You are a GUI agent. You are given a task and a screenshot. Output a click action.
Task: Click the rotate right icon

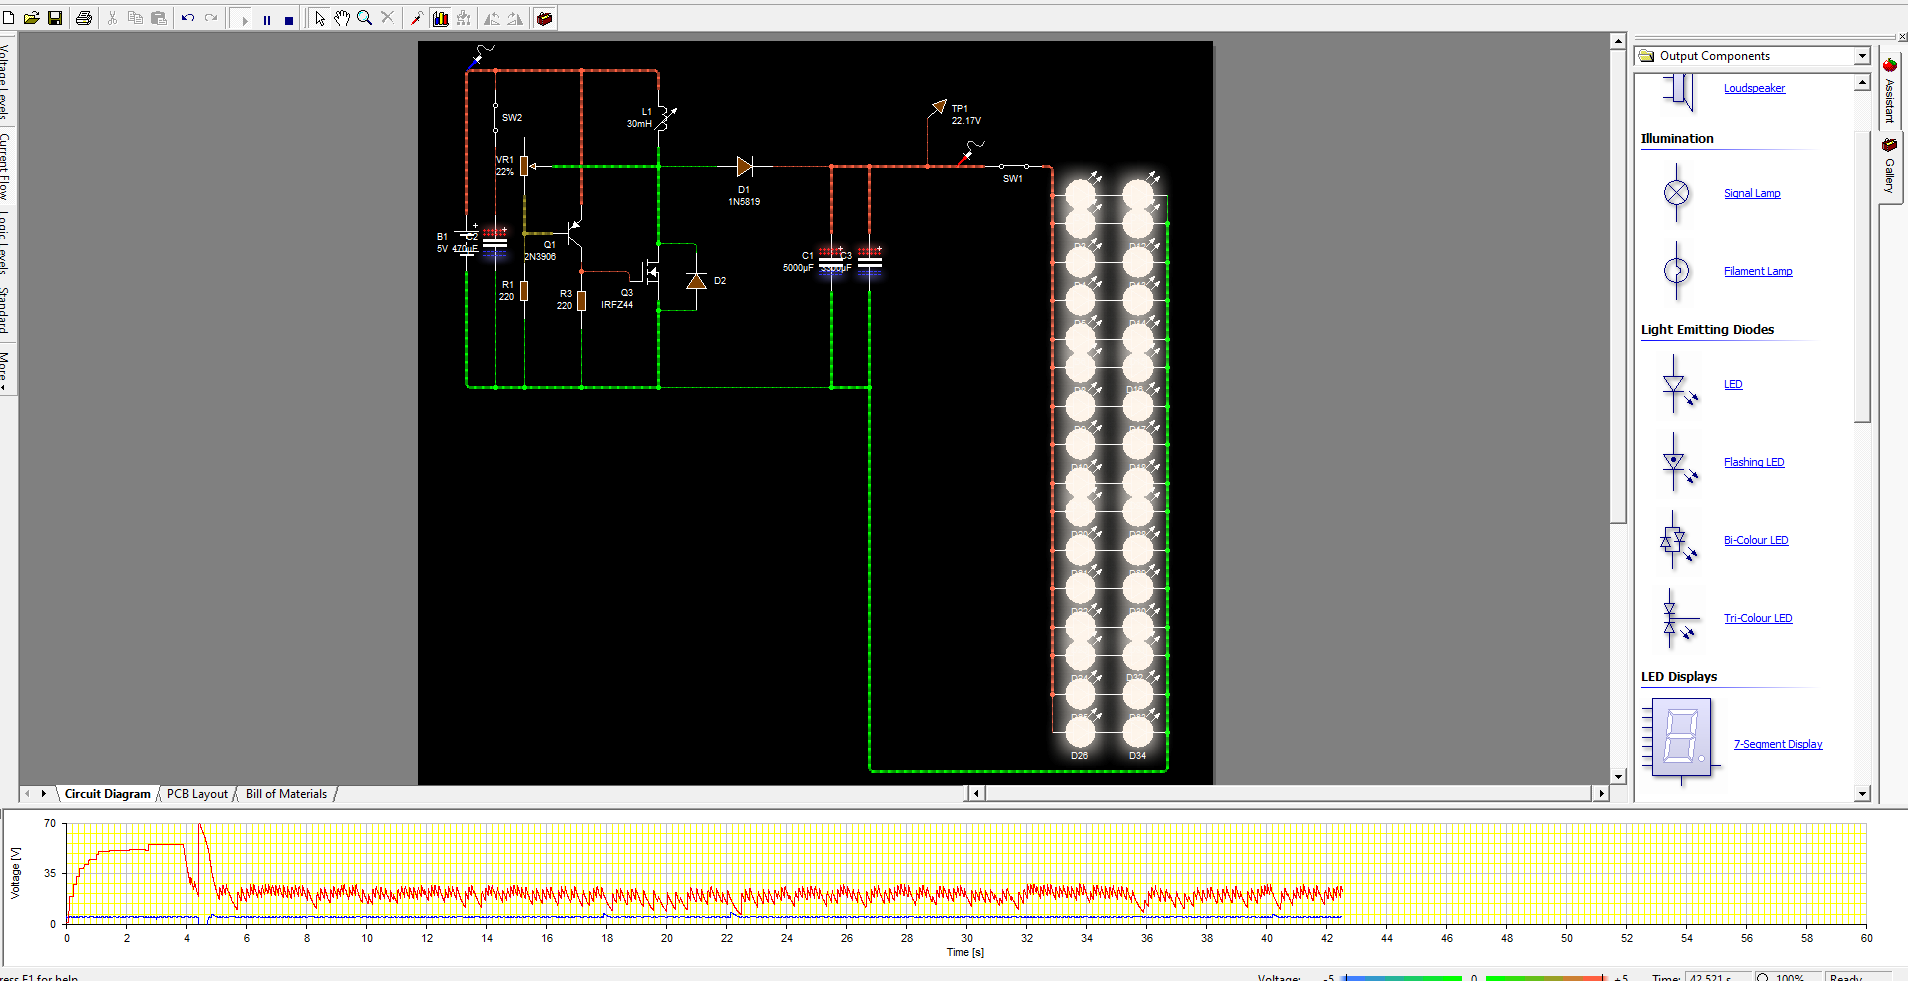pyautogui.click(x=515, y=18)
